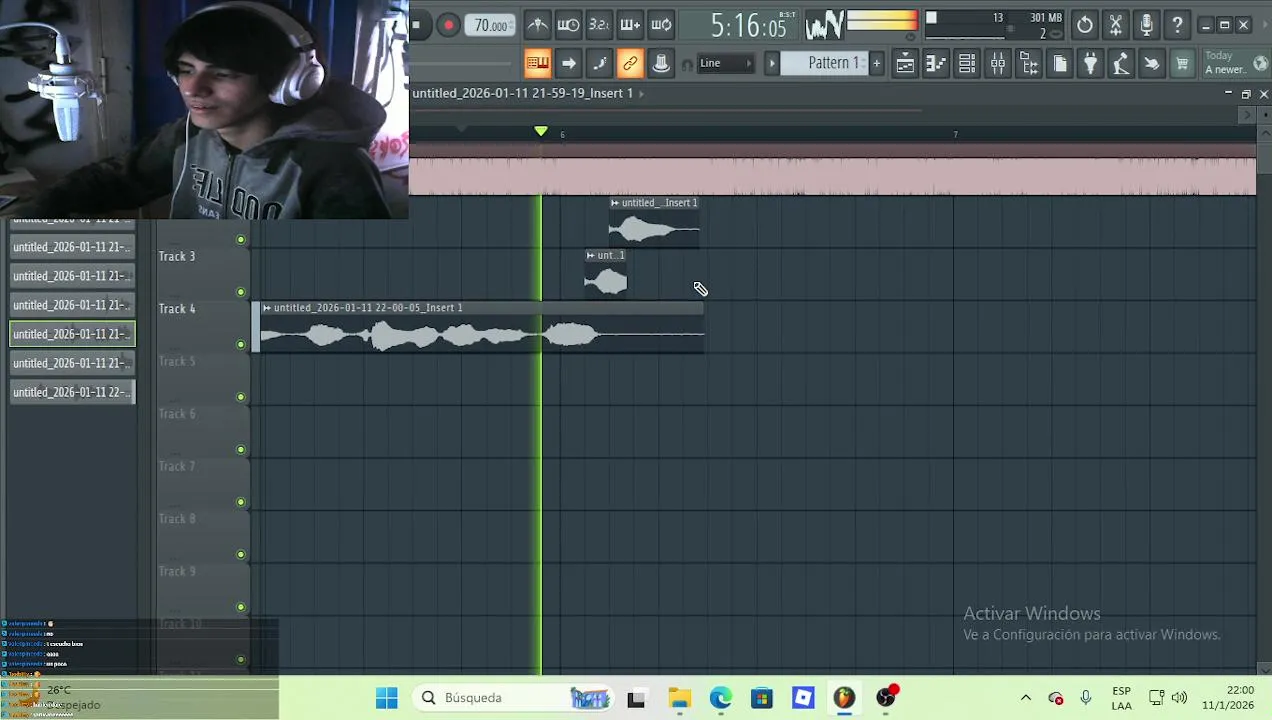Expand the arrow after the playlist title

coord(642,93)
